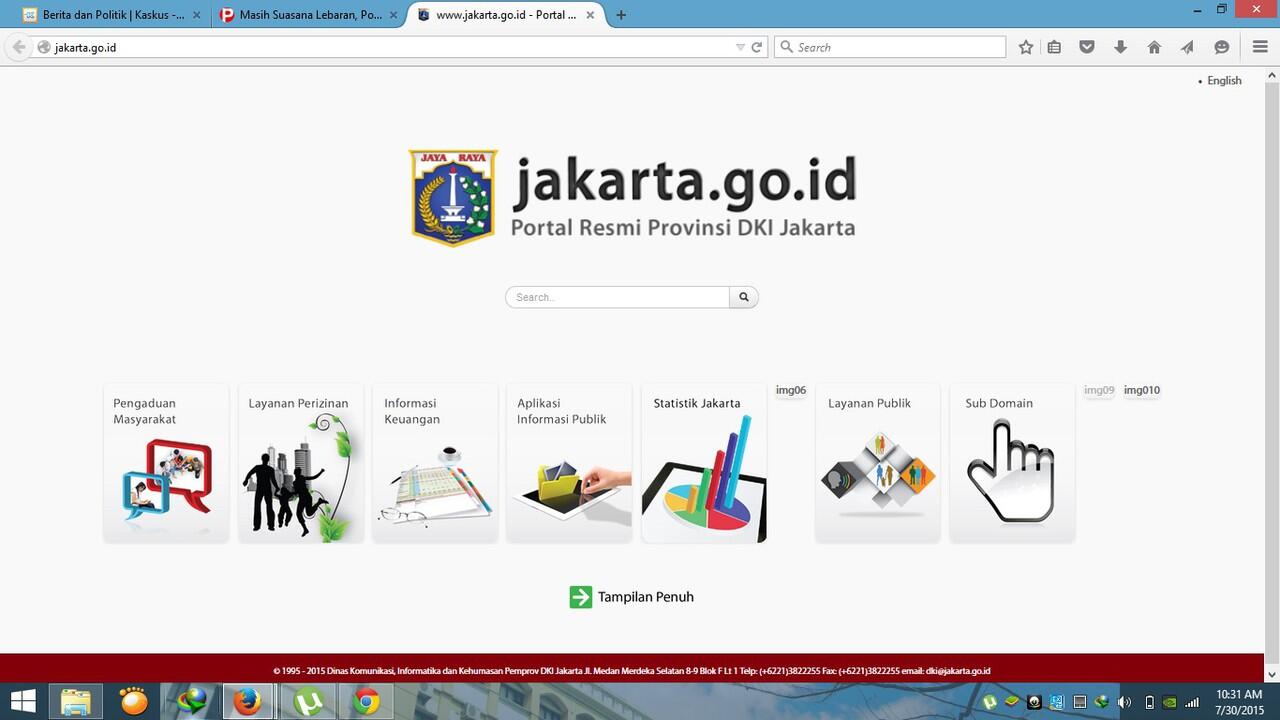The image size is (1280, 720).
Task: Click the paper plane share icon
Action: tap(1187, 47)
